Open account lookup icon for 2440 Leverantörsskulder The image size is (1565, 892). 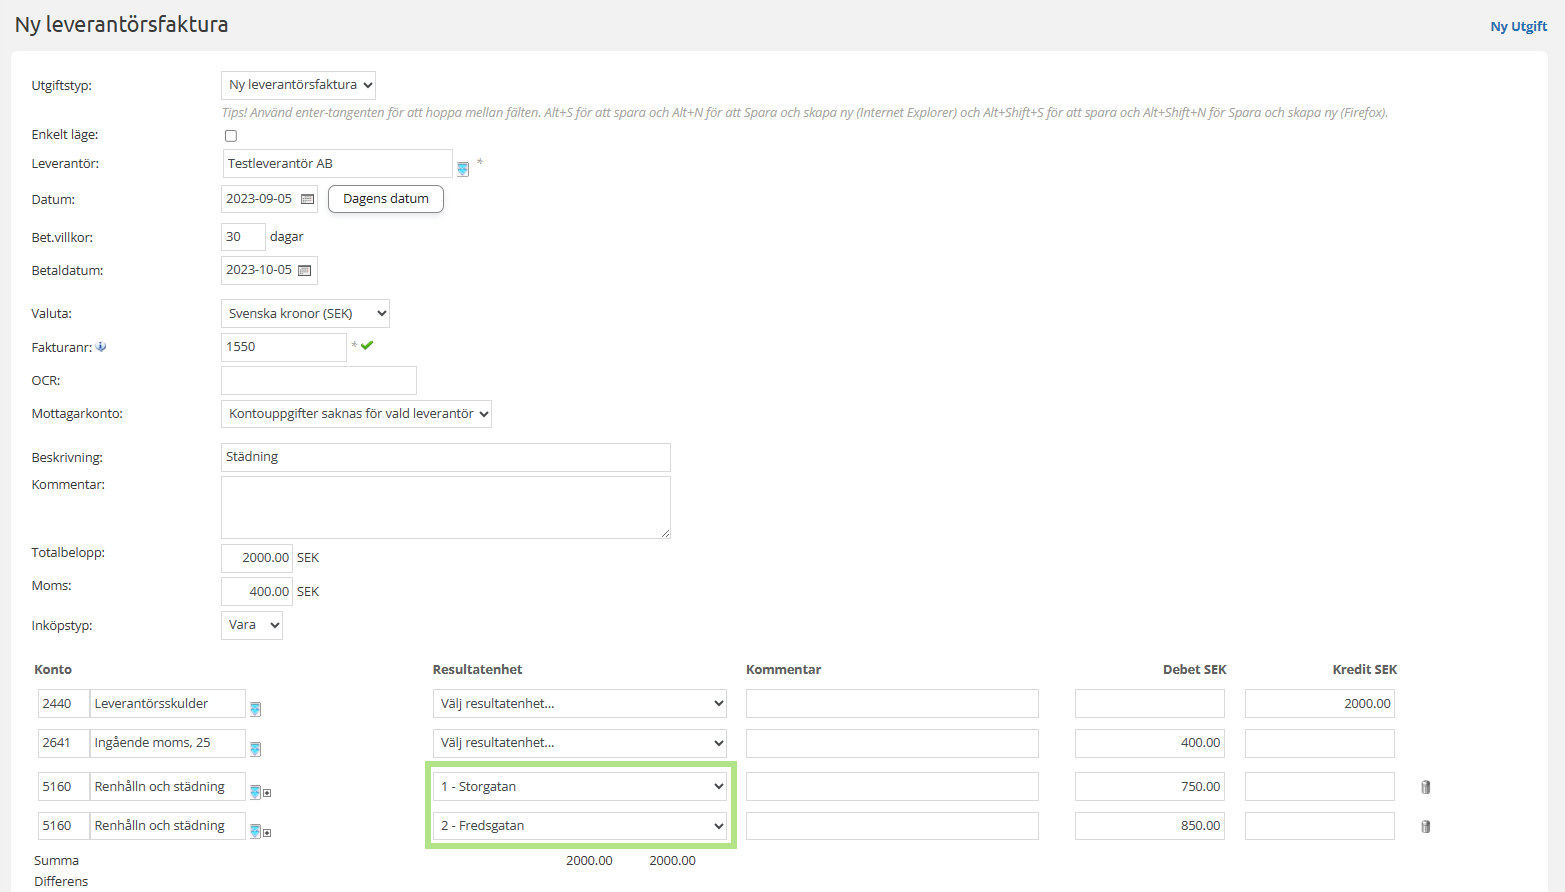pyautogui.click(x=255, y=709)
